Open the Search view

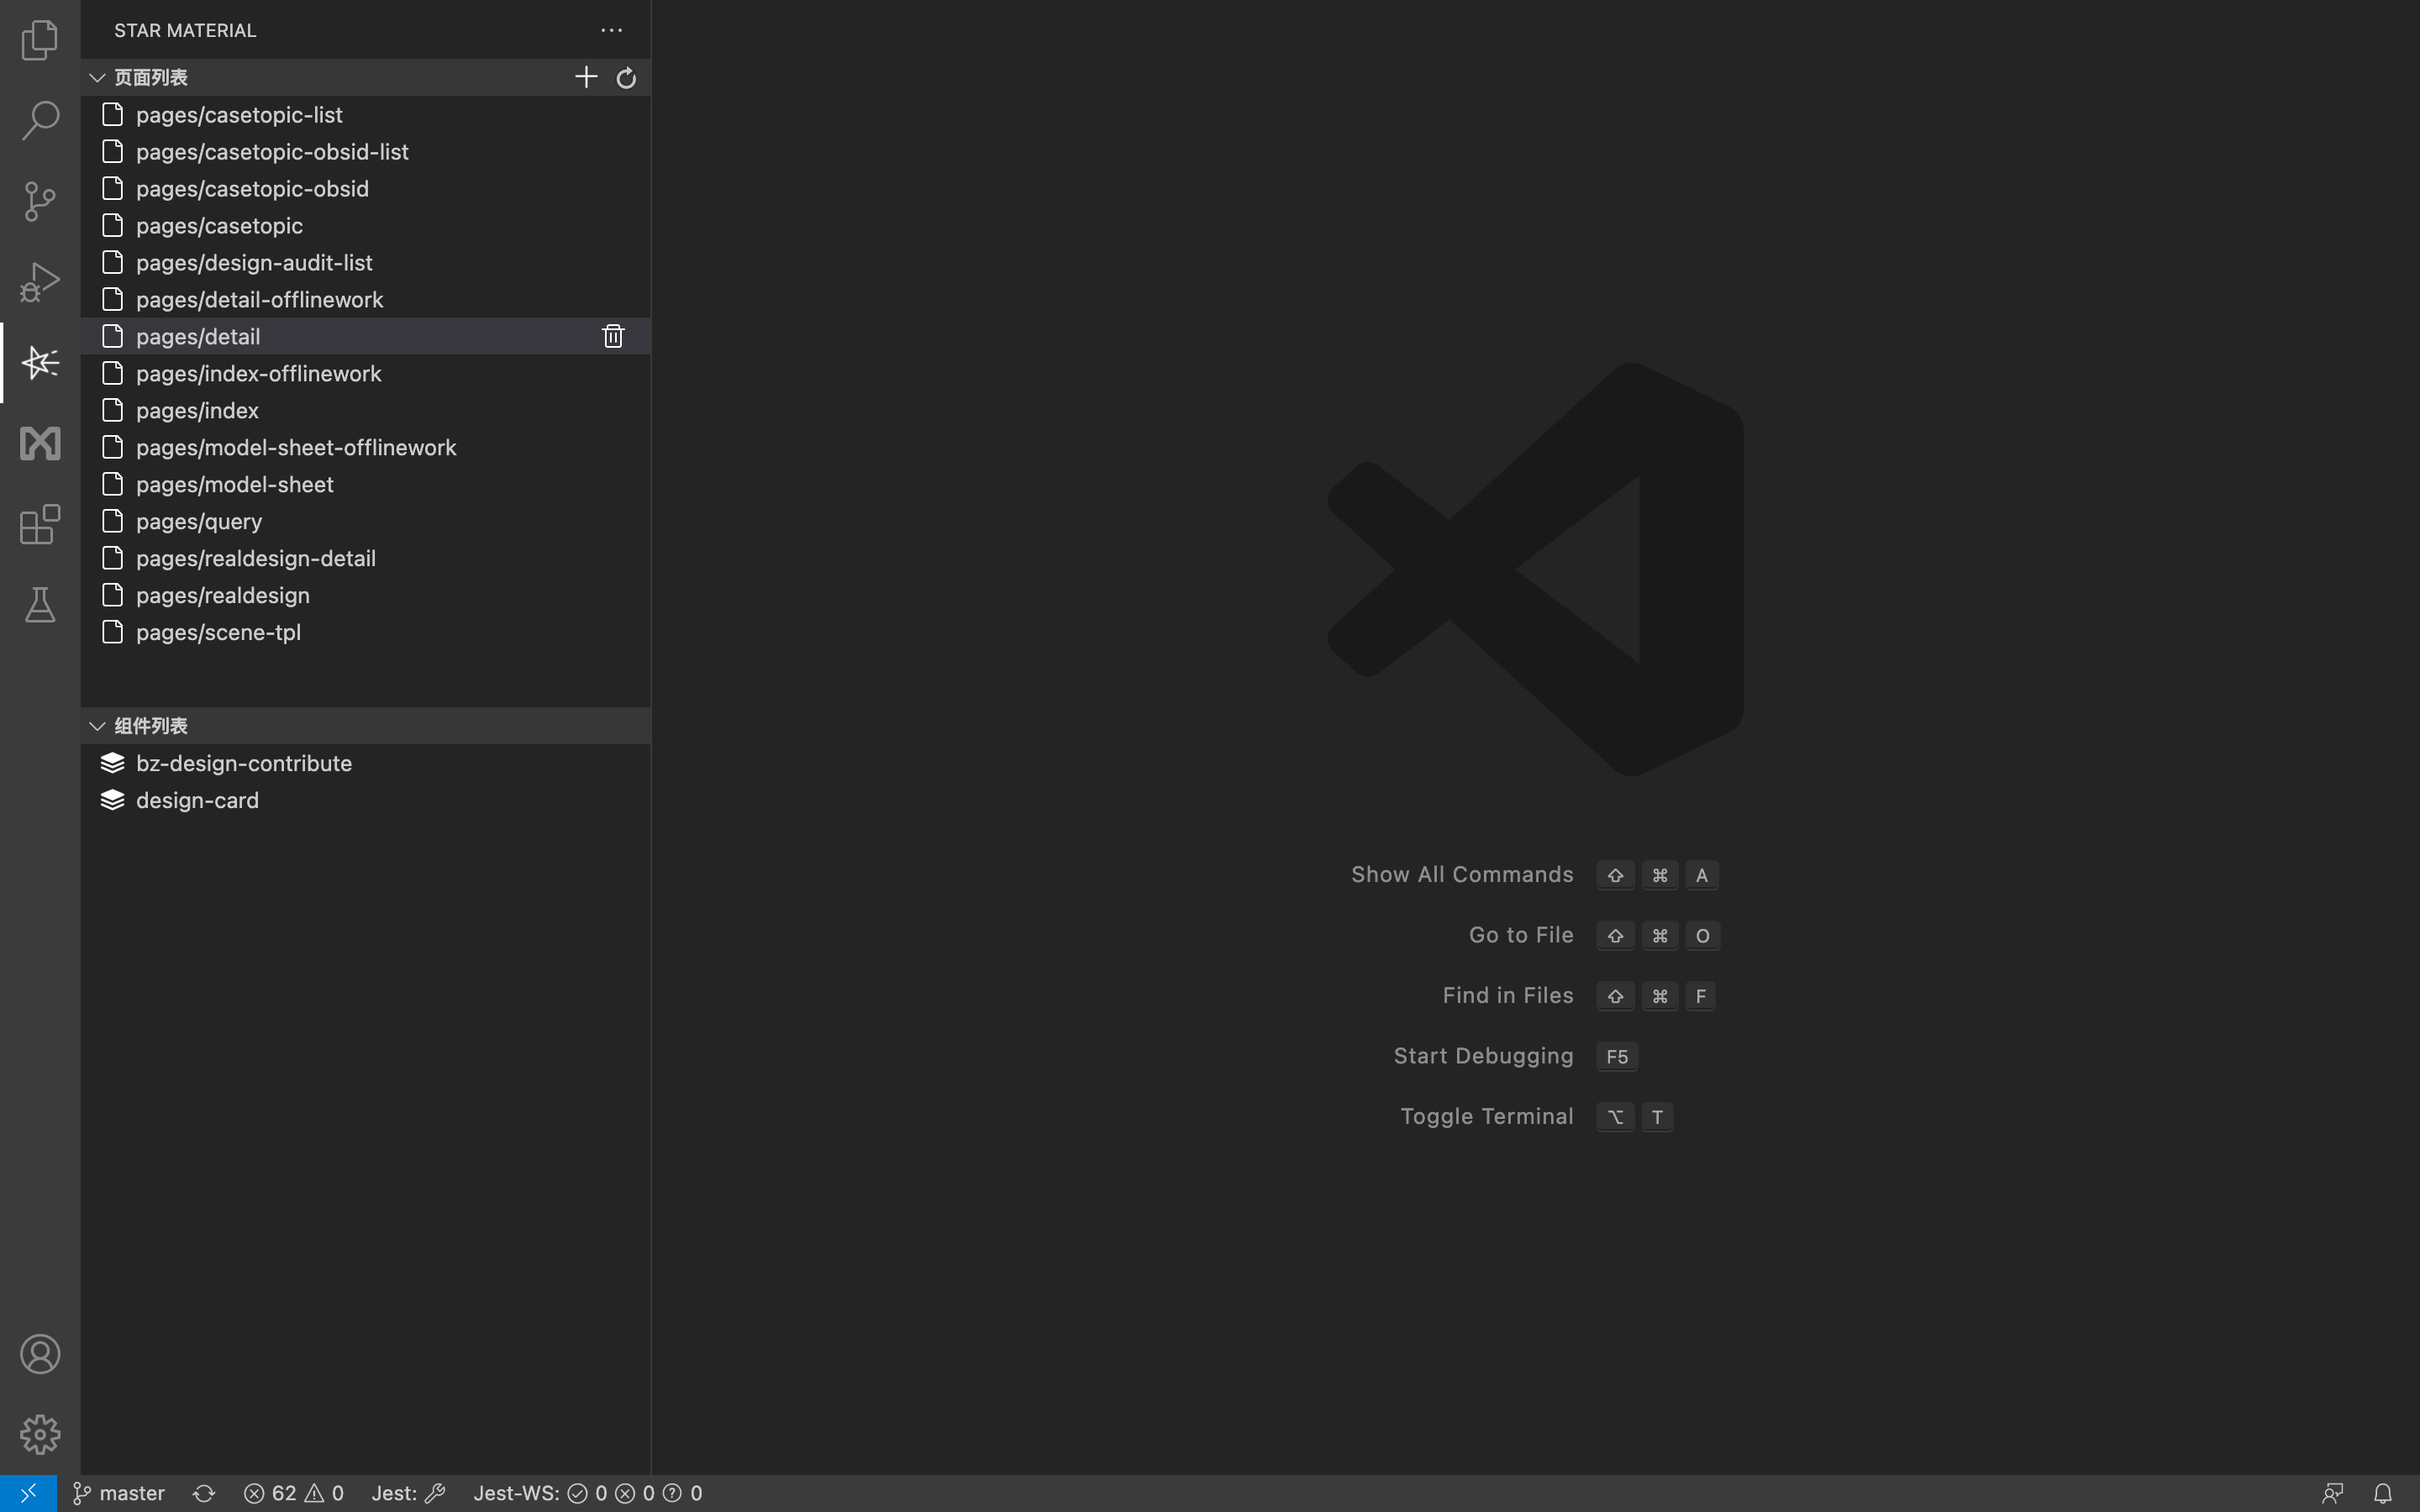tap(40, 120)
